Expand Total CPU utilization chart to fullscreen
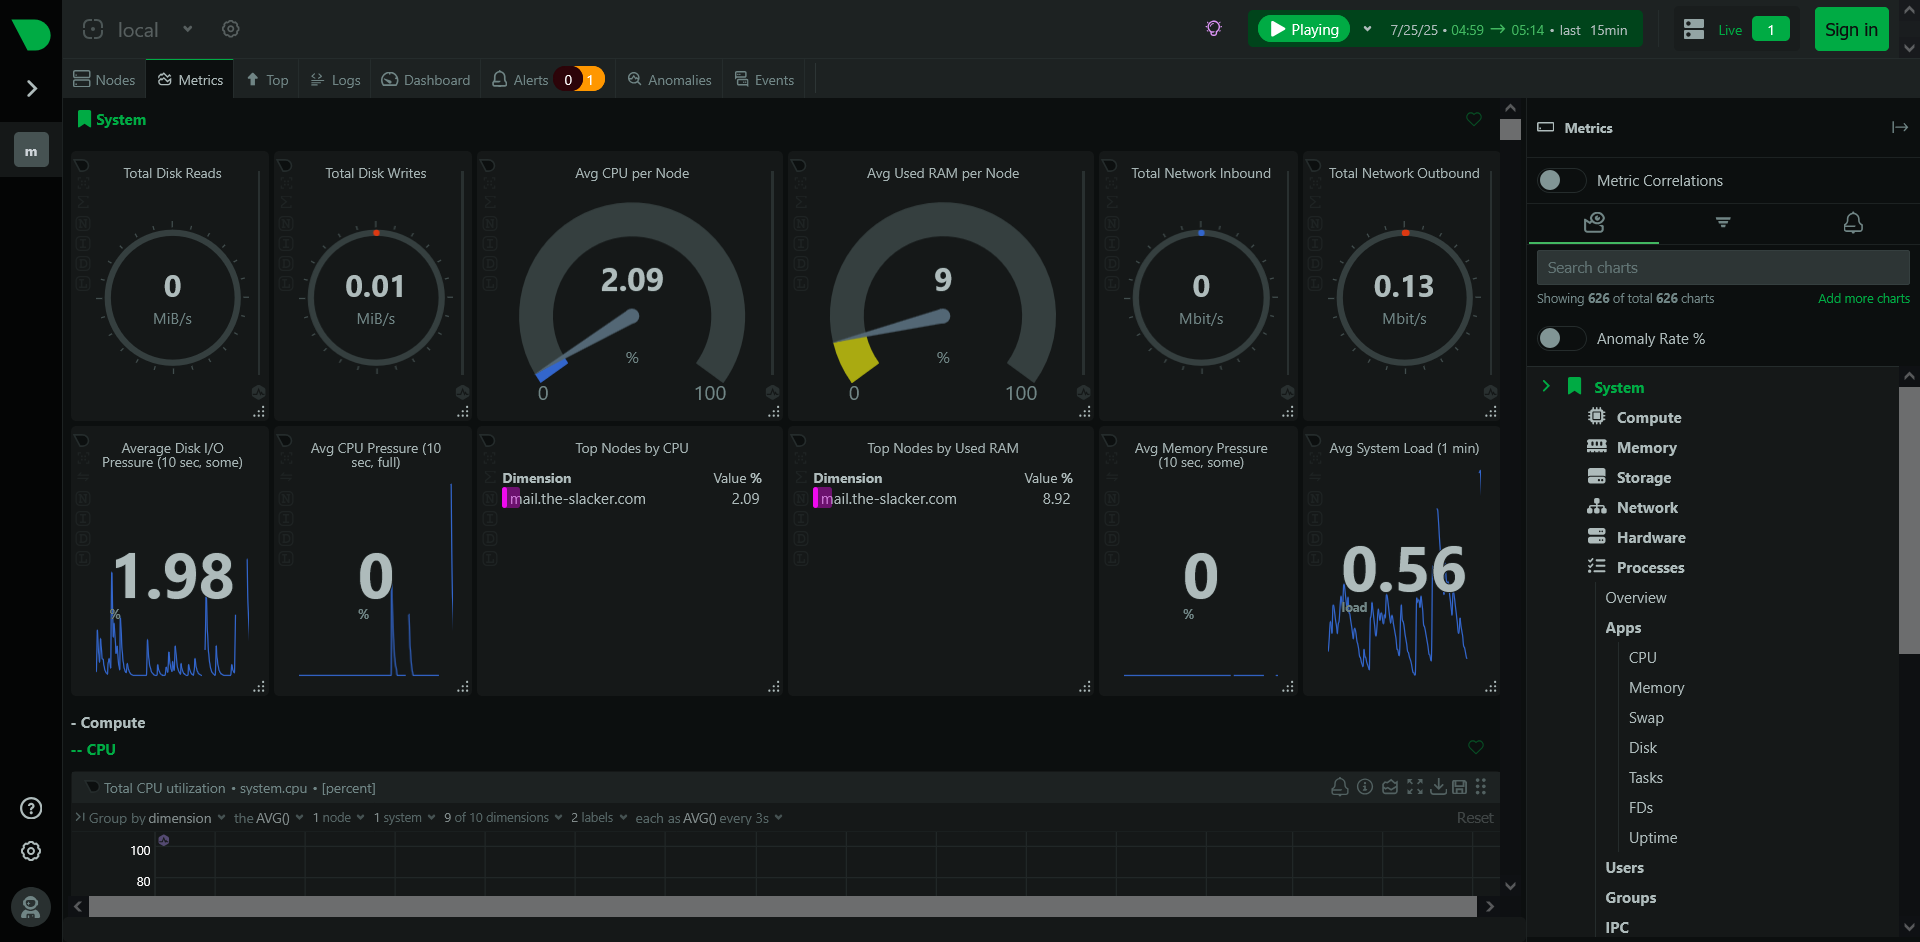 click(x=1414, y=787)
